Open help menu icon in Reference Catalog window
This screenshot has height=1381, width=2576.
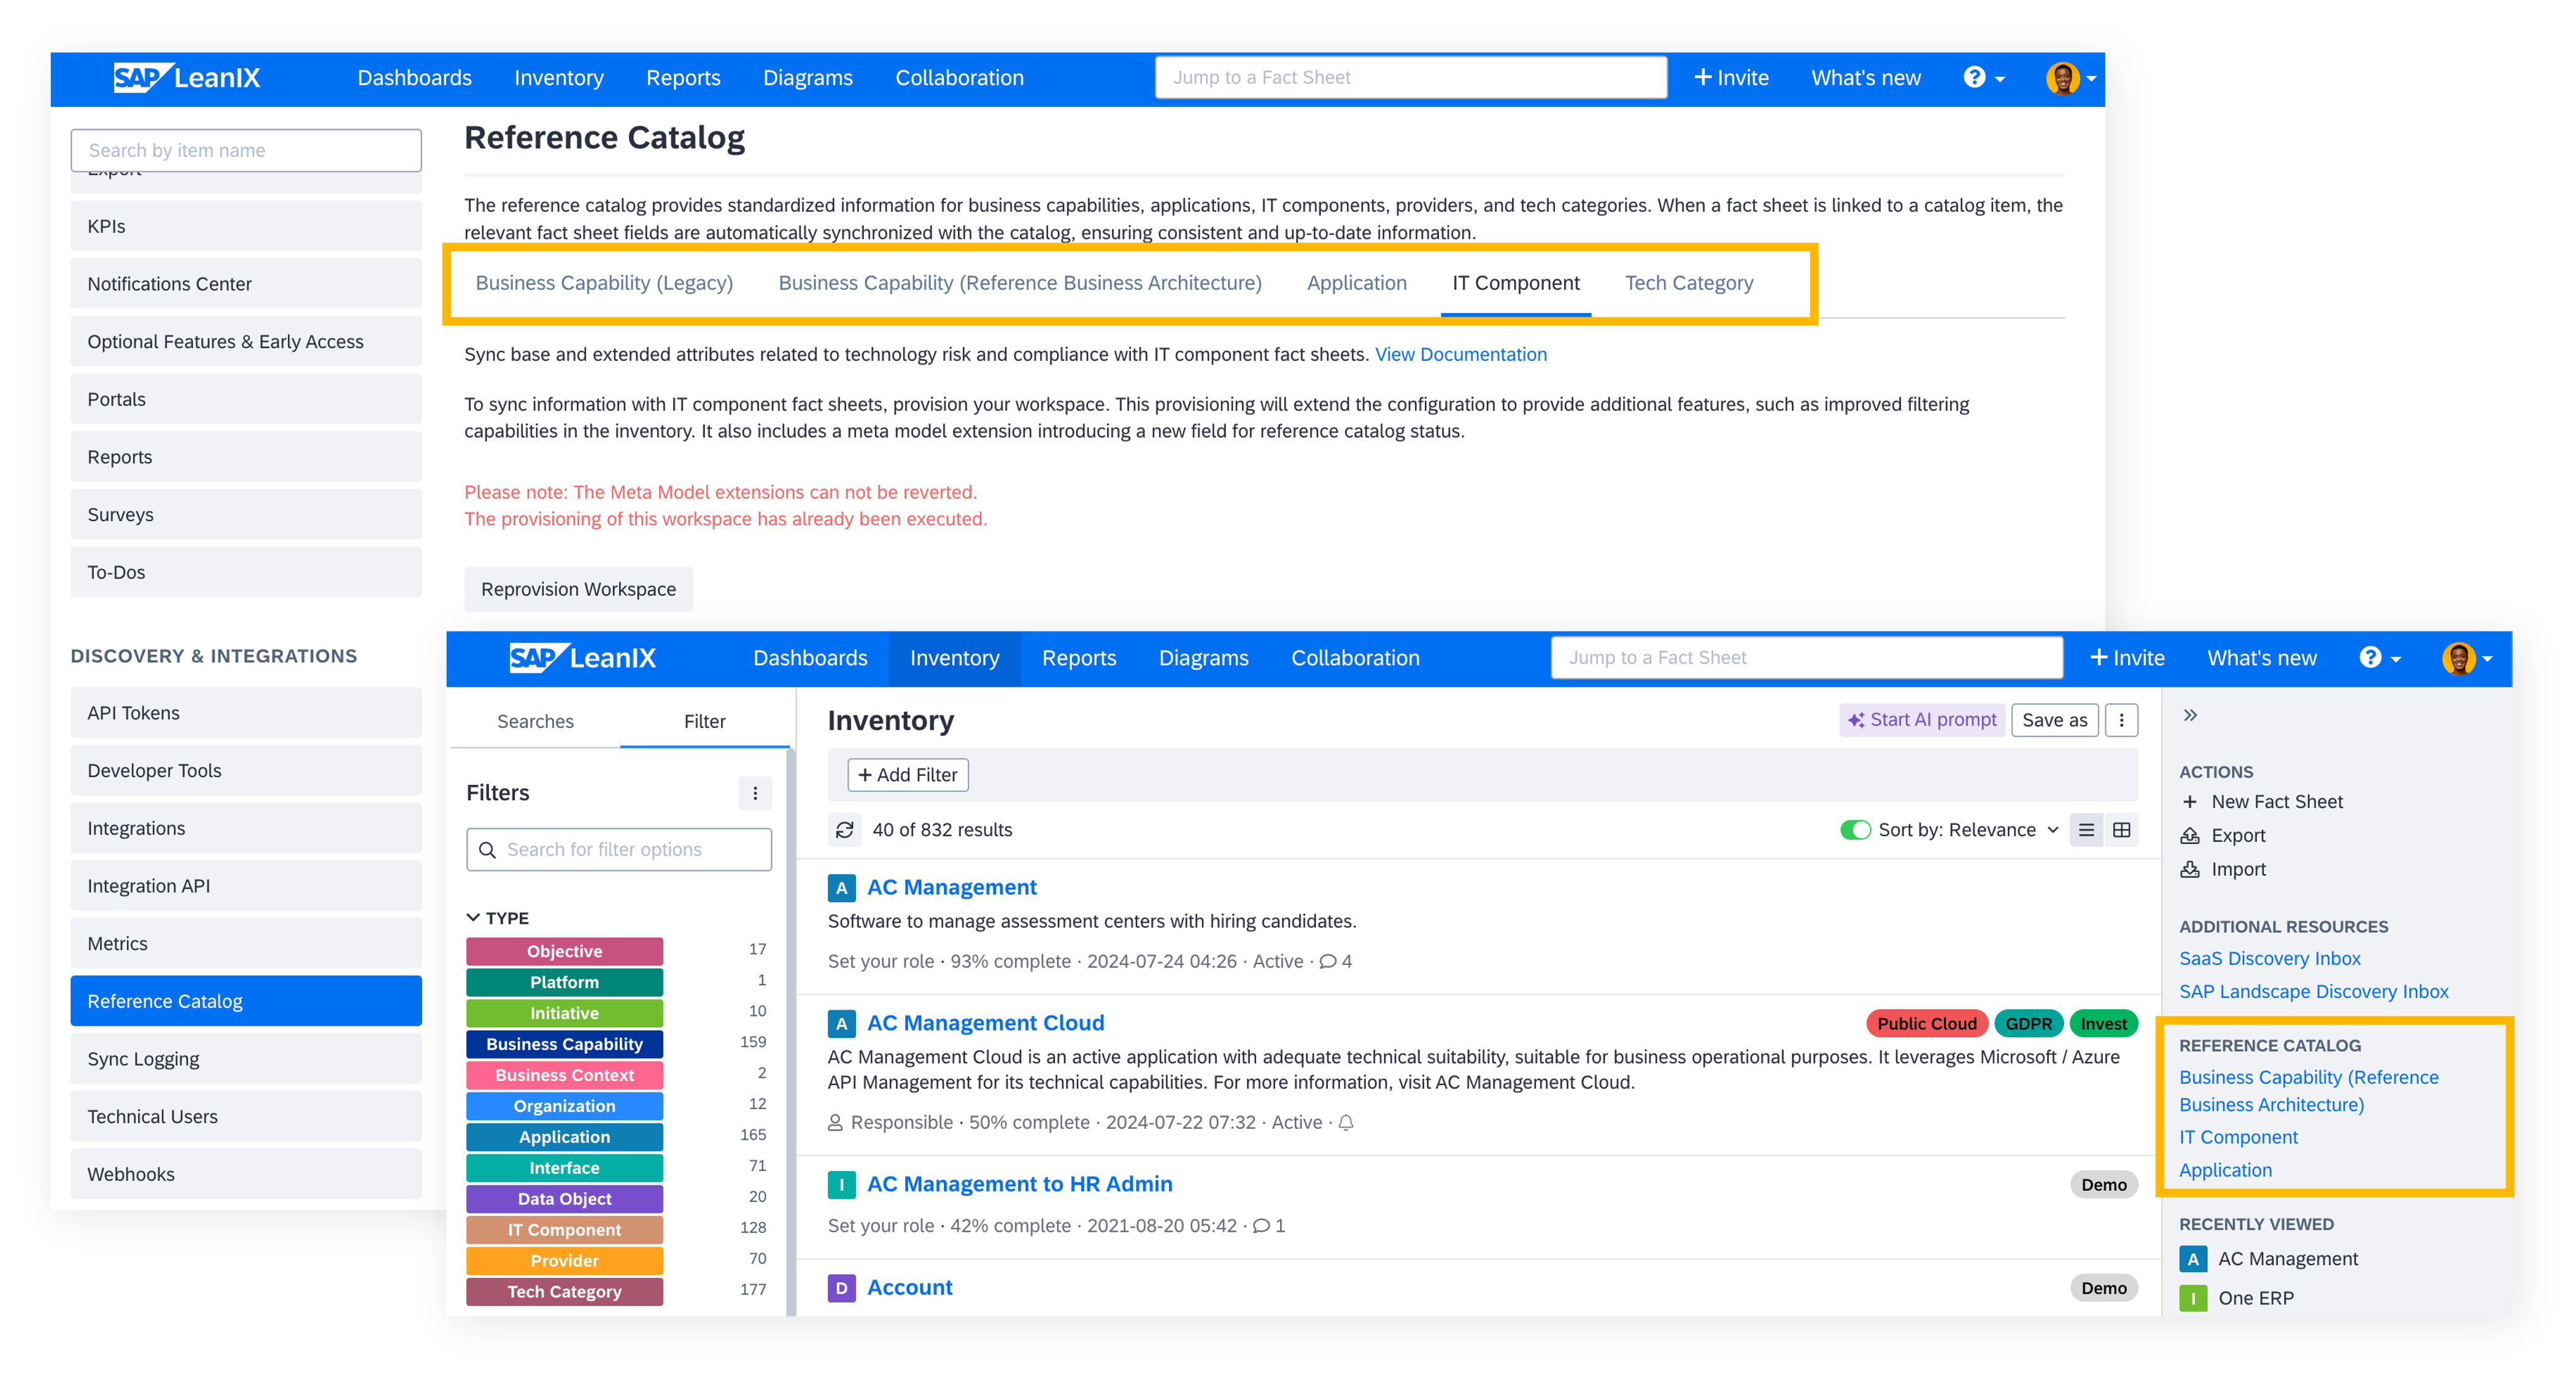(1974, 77)
